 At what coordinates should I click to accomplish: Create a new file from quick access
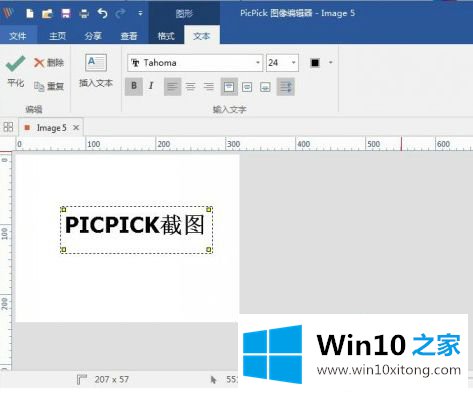[30, 14]
